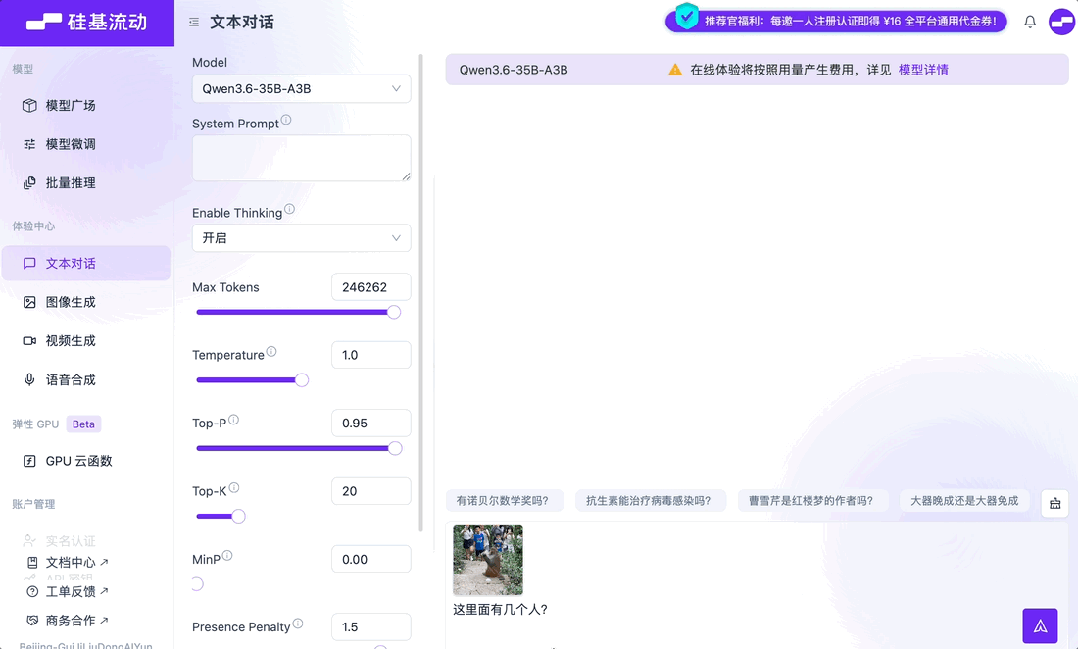Click the MinP slider handle

click(x=197, y=584)
